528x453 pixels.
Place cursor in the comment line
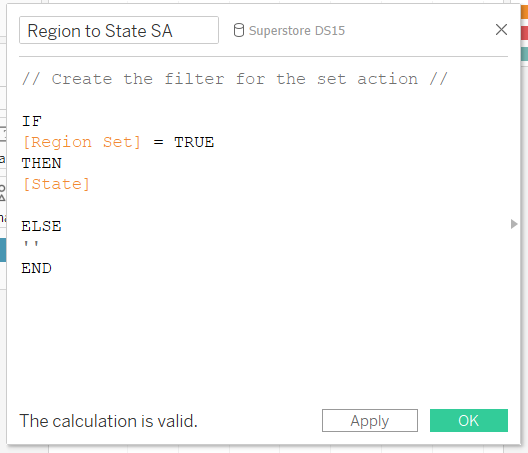[x=235, y=79]
